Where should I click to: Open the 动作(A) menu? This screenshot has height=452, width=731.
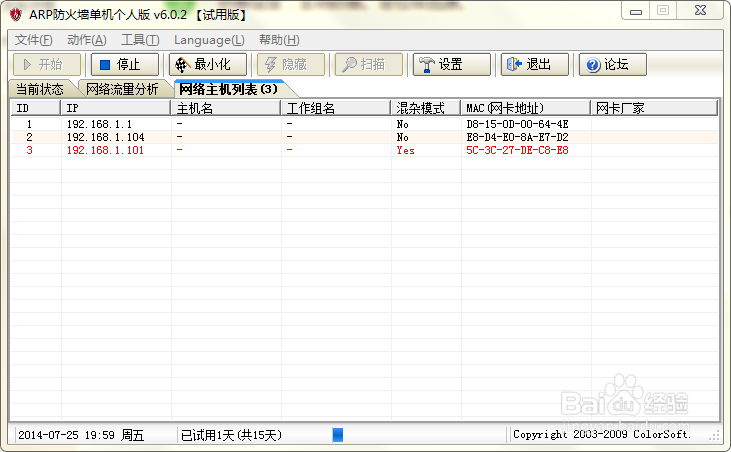pyautogui.click(x=87, y=40)
